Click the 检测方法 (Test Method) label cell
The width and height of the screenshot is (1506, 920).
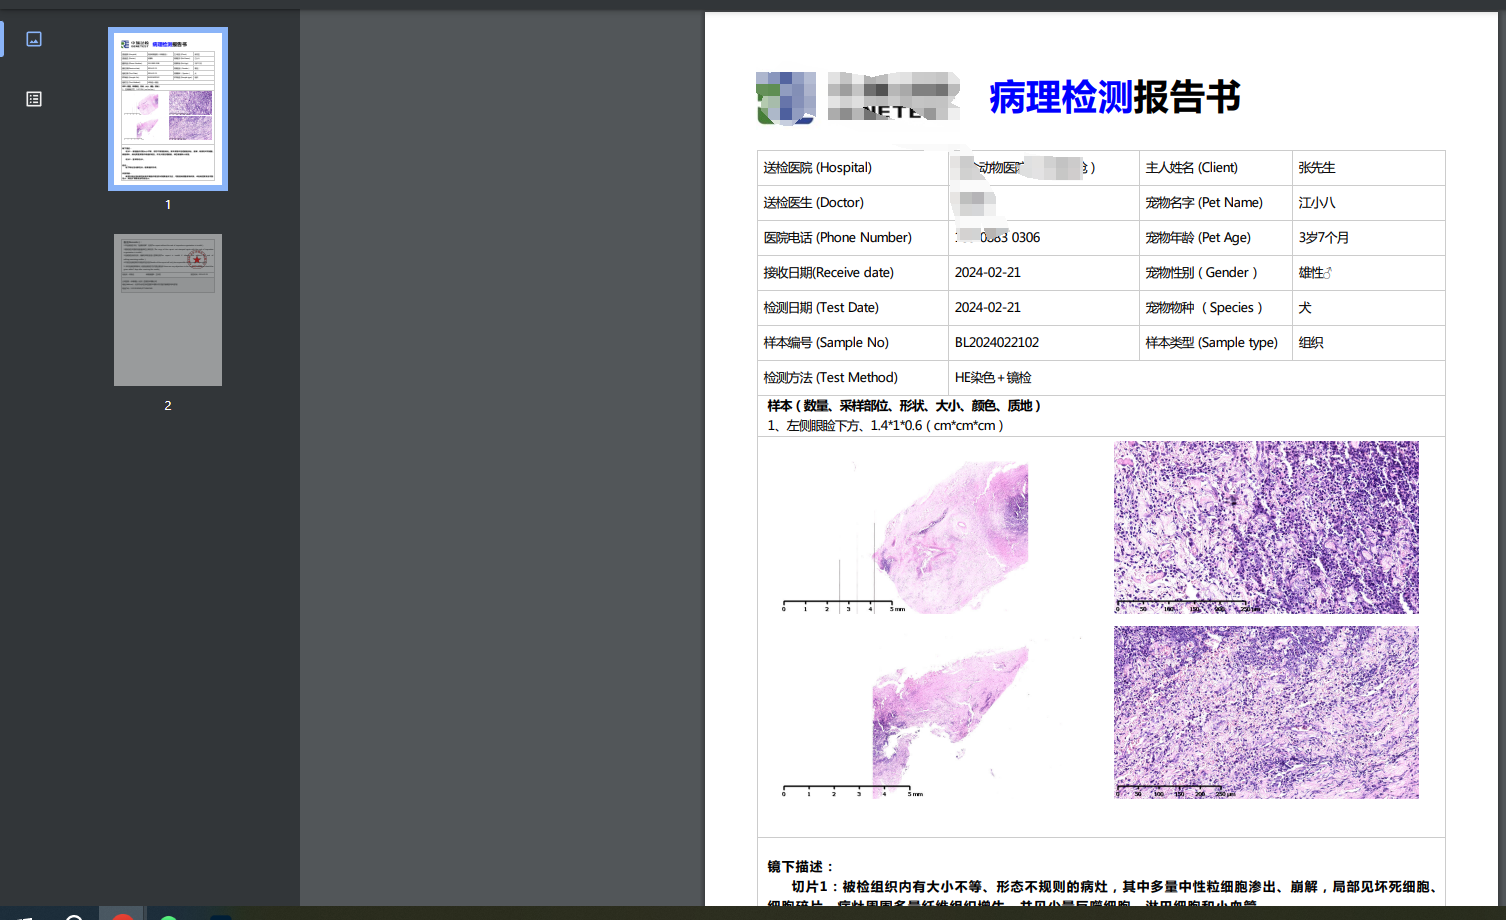coord(853,378)
